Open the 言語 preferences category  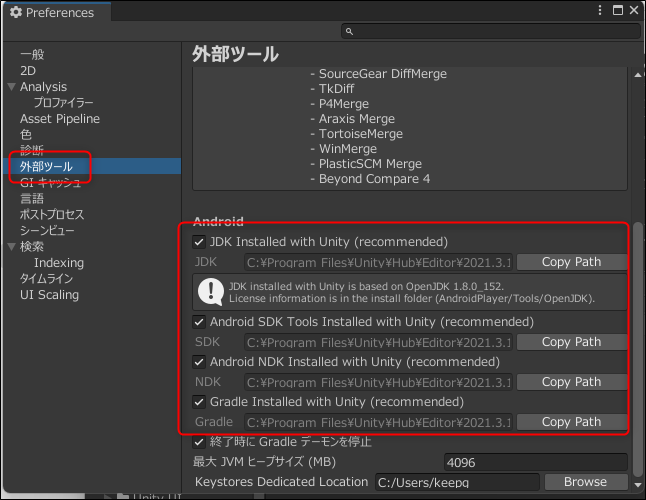pyautogui.click(x=32, y=199)
